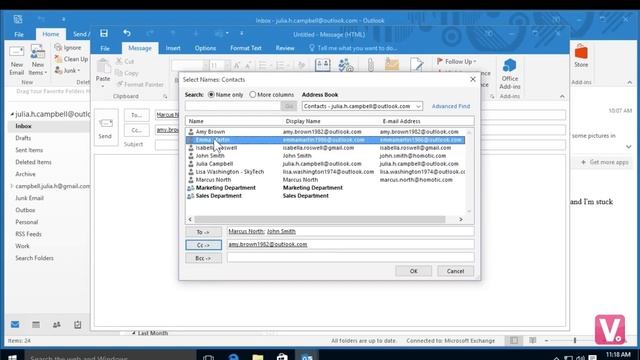Click the zoom slider handle in the status bar

point(575,340)
